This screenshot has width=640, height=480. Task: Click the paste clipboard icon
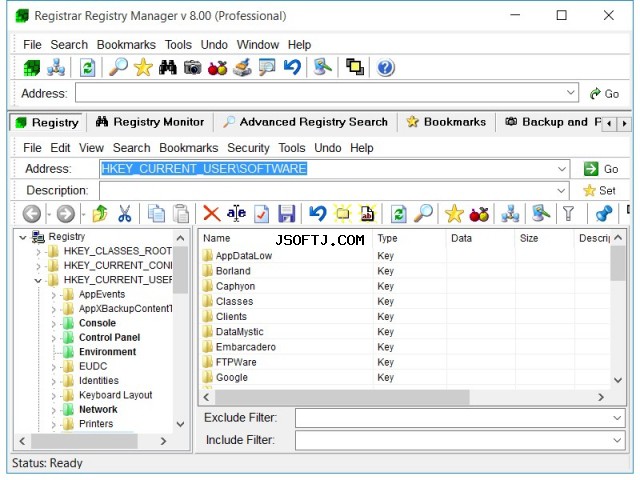(x=181, y=213)
